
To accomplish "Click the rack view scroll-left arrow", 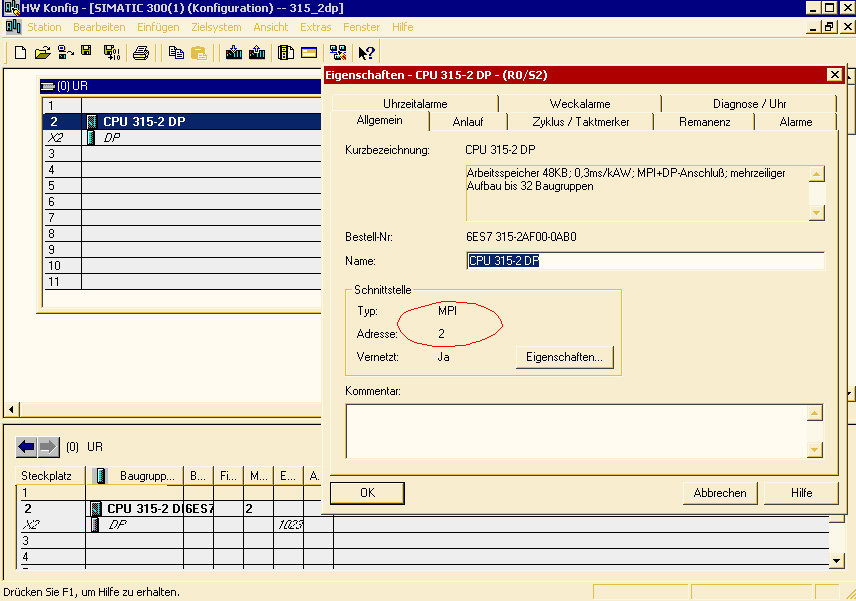I will point(11,409).
